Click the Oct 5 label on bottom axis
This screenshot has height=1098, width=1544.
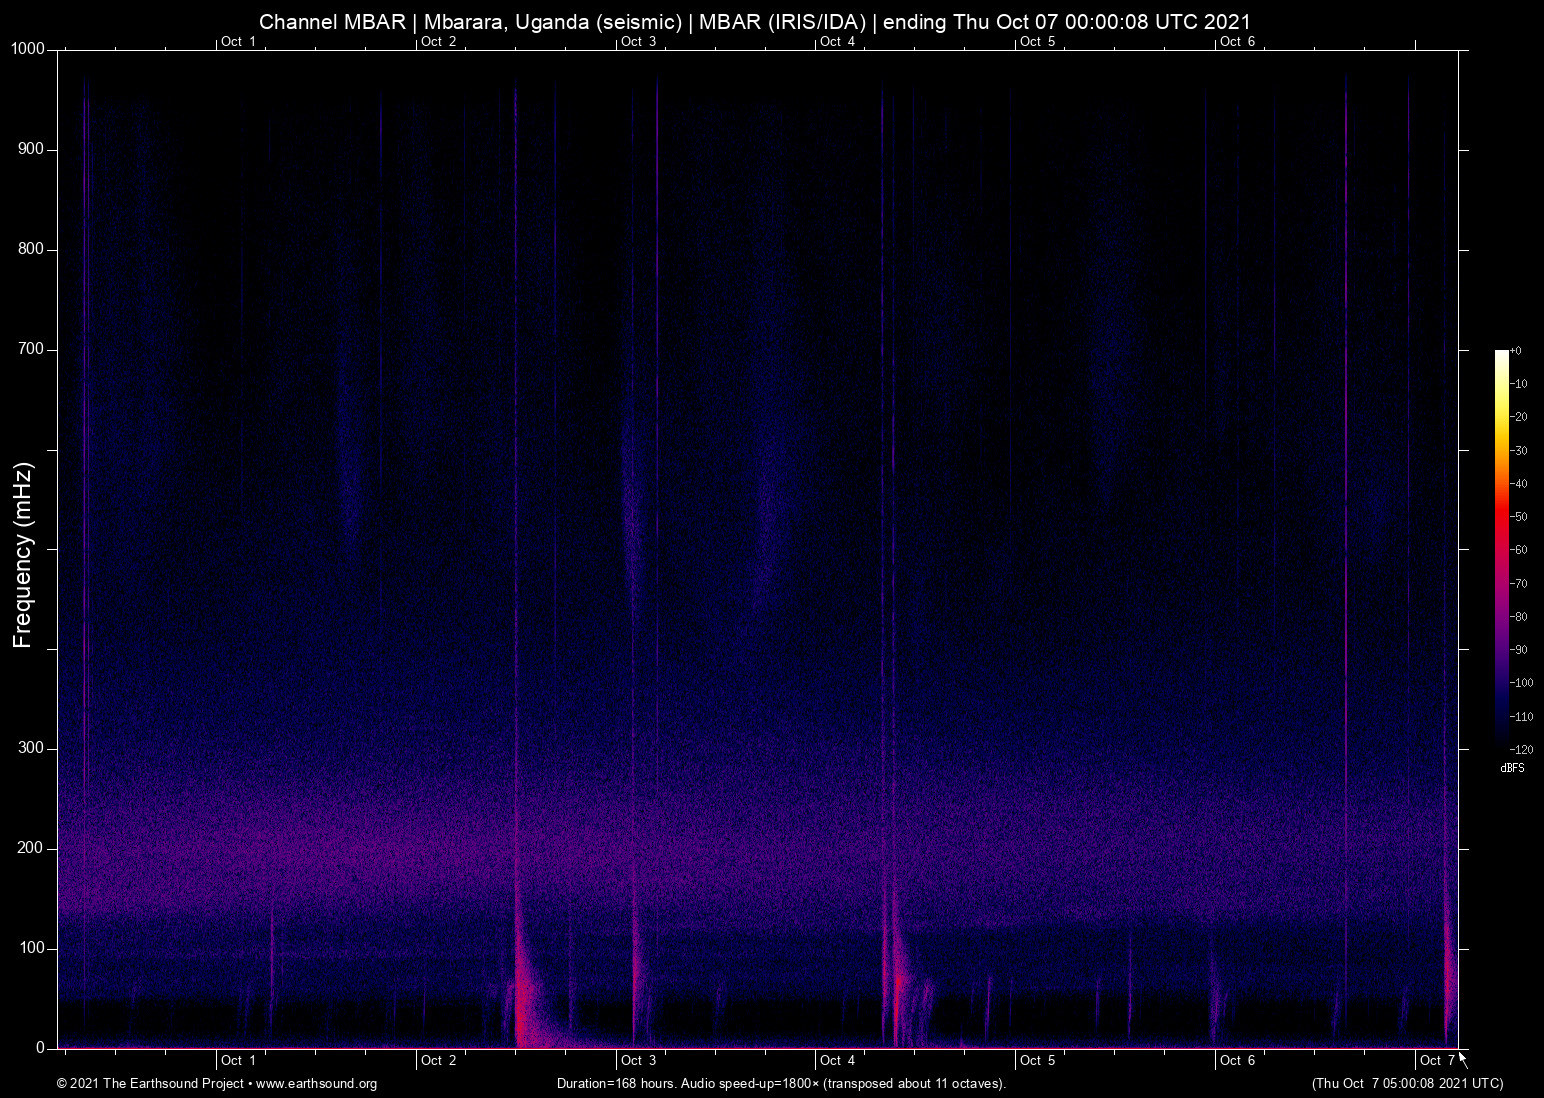(1037, 1060)
